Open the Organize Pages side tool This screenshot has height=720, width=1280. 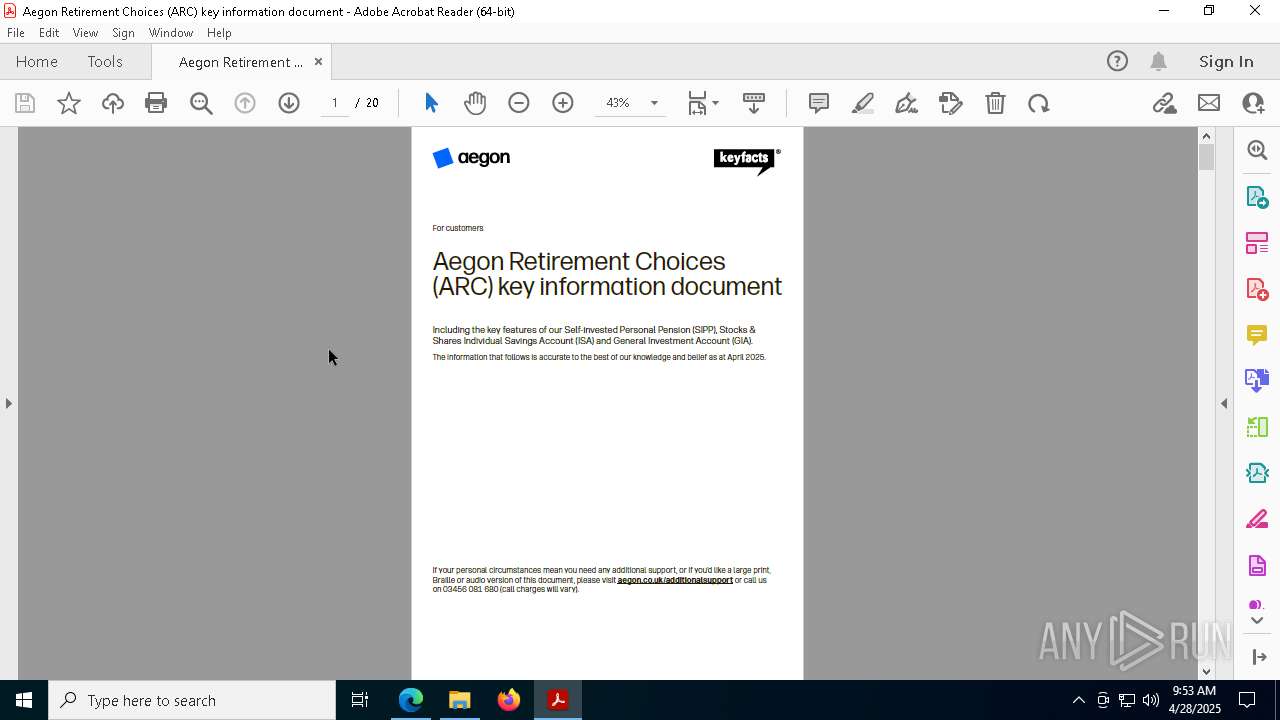[1257, 243]
